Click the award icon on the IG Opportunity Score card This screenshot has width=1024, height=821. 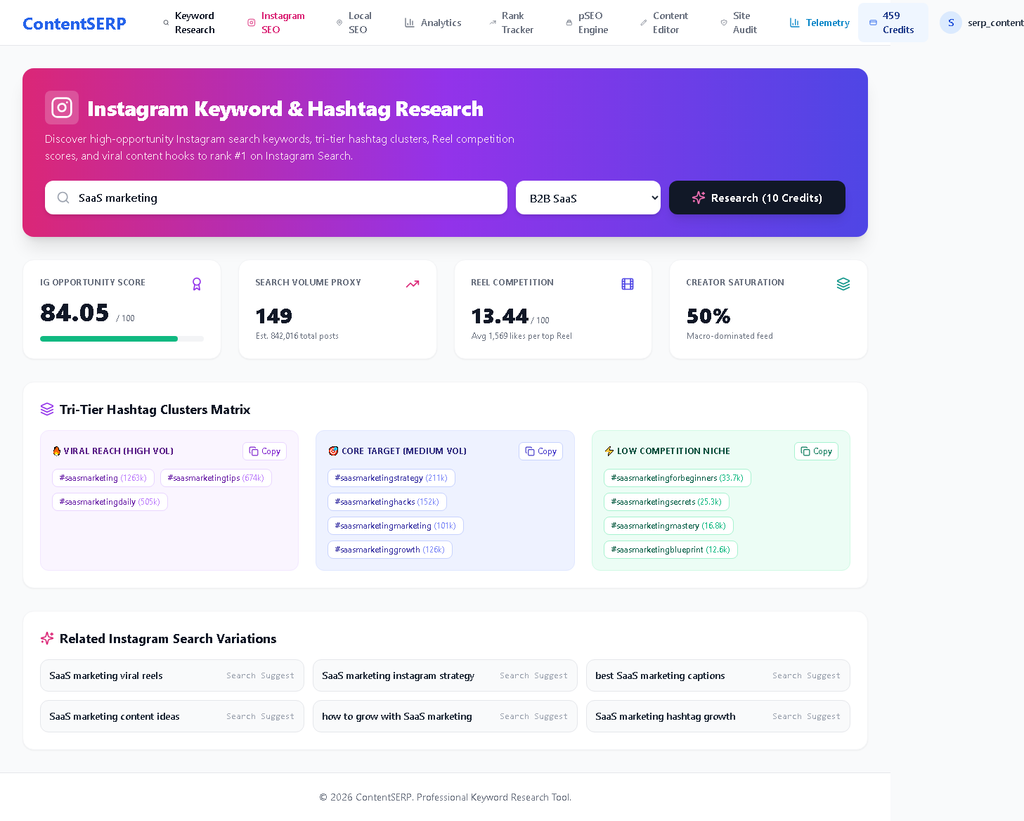click(197, 284)
